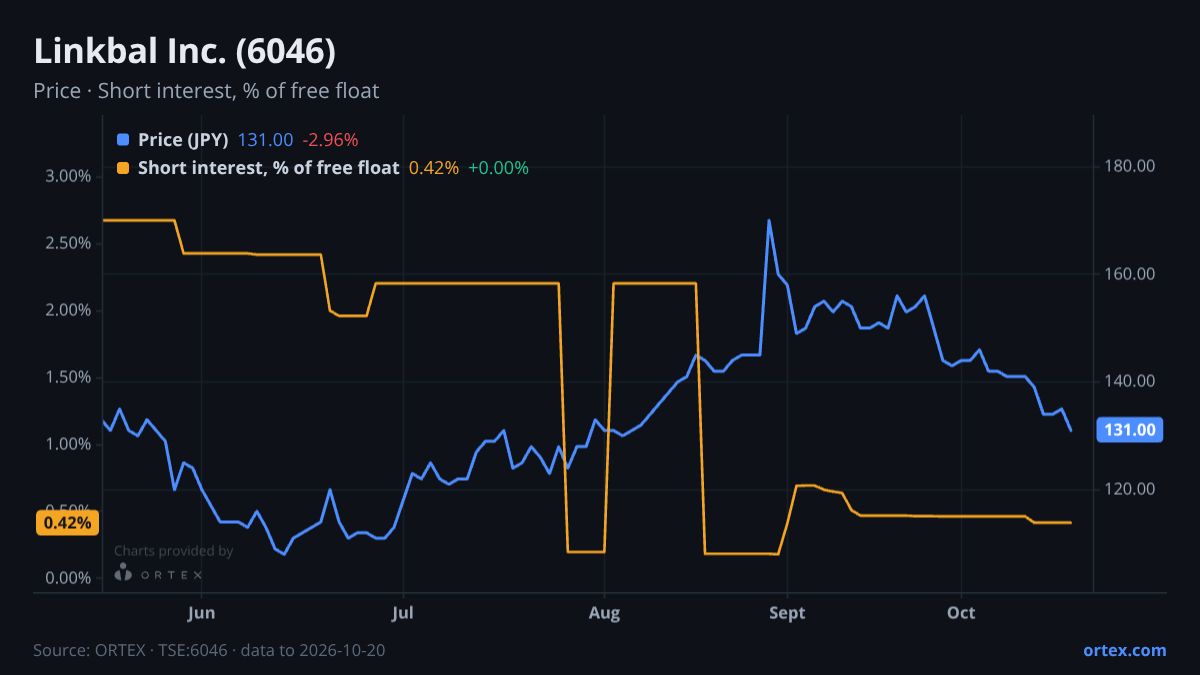Click the blue Price legend marker
1200x675 pixels.
click(123, 140)
